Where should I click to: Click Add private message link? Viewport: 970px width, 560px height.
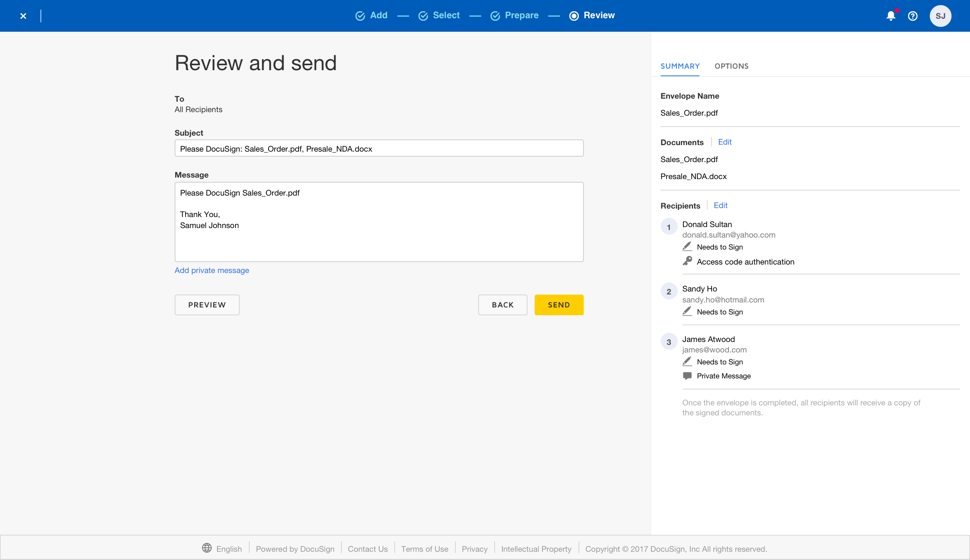[212, 270]
